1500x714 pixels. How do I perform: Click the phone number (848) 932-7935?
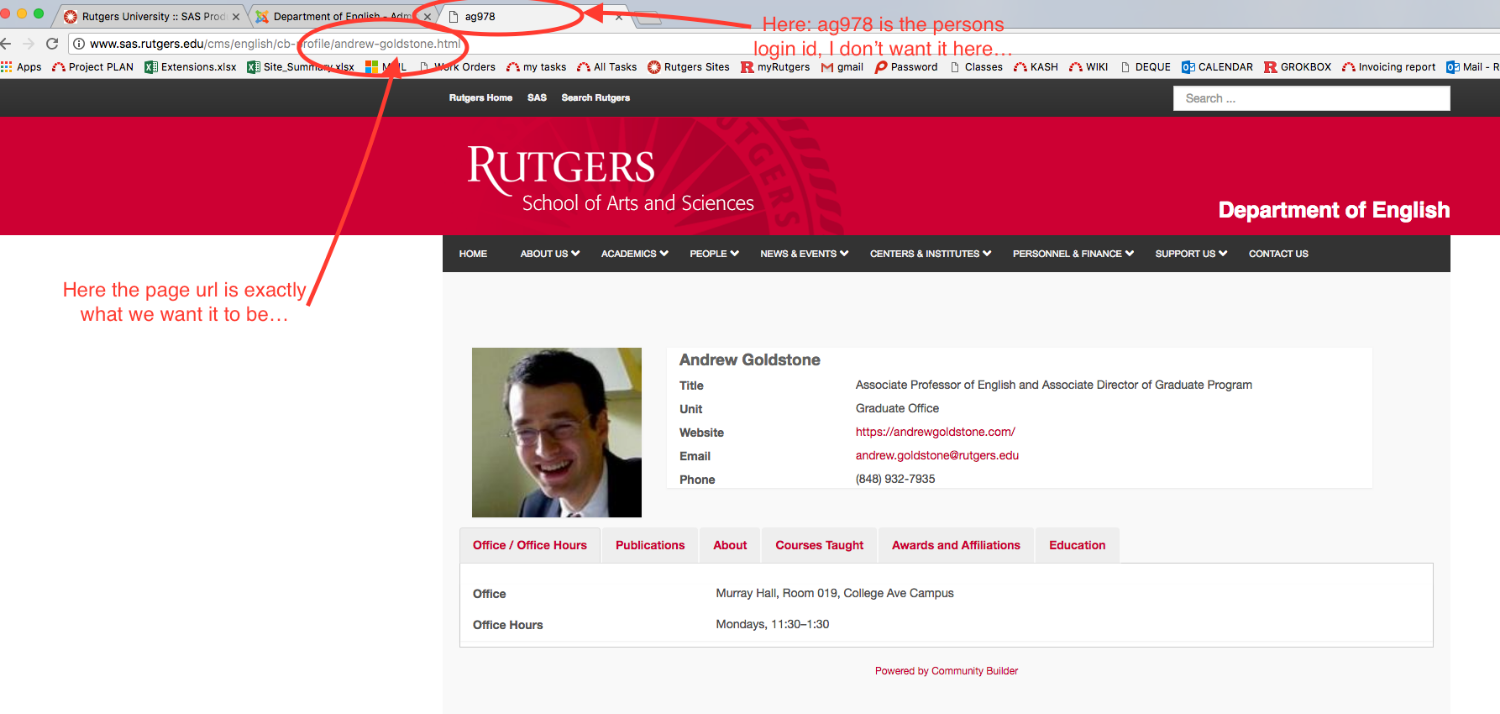pyautogui.click(x=895, y=480)
